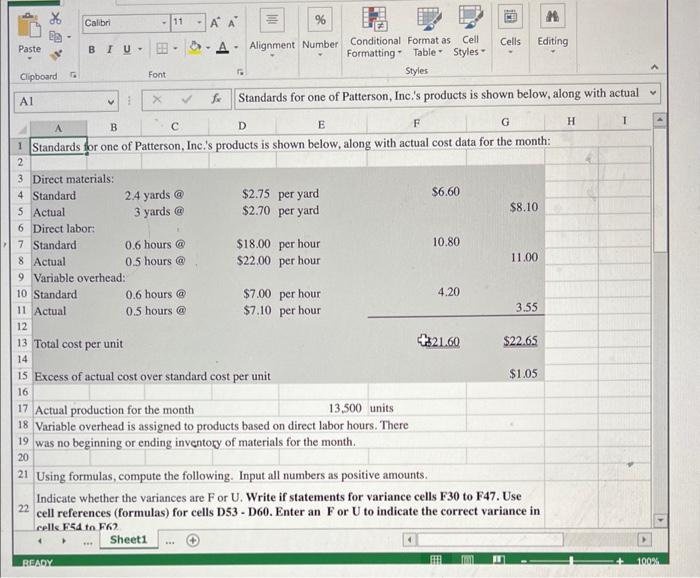
Task: Add a new sheet with plus icon
Action: [x=193, y=541]
